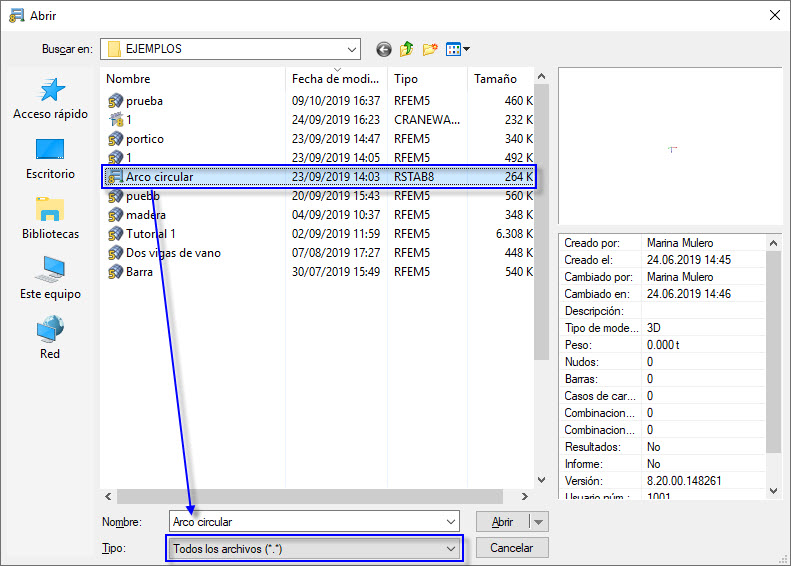Go back using the back arrow icon

pyautogui.click(x=384, y=49)
